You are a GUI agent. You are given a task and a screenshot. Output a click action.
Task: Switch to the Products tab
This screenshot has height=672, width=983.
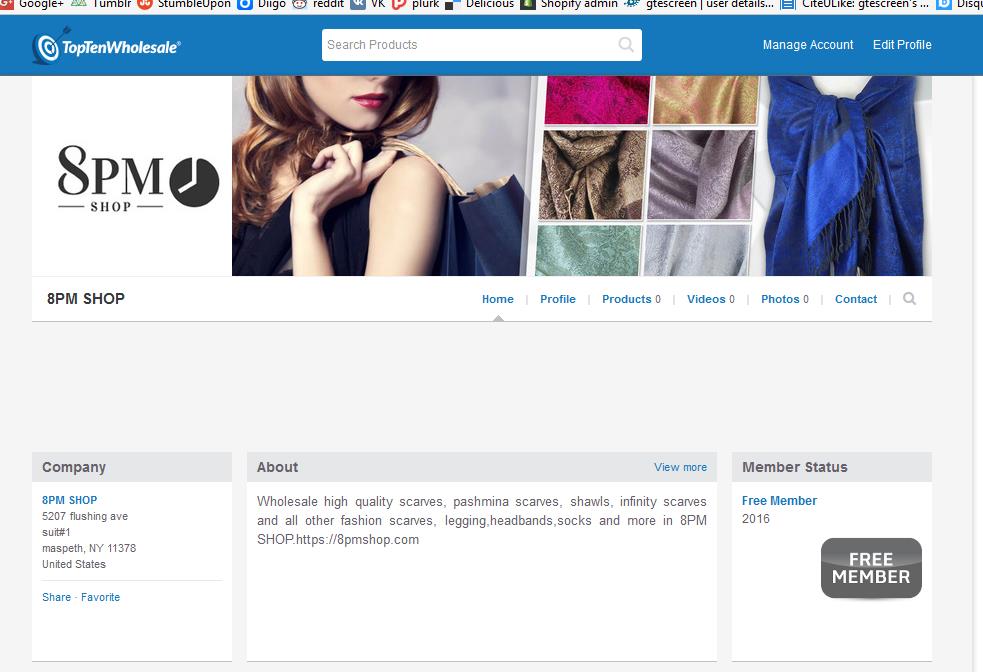click(631, 299)
